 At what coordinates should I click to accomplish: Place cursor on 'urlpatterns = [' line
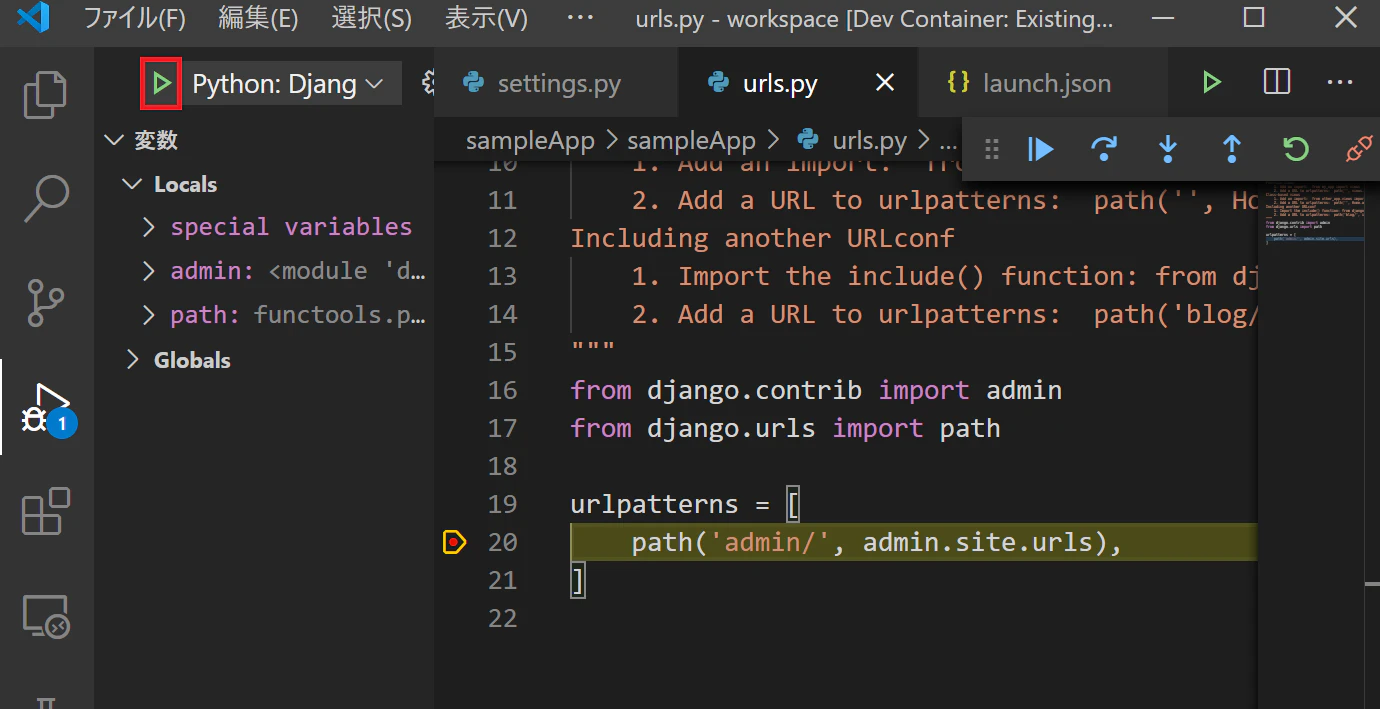point(685,504)
